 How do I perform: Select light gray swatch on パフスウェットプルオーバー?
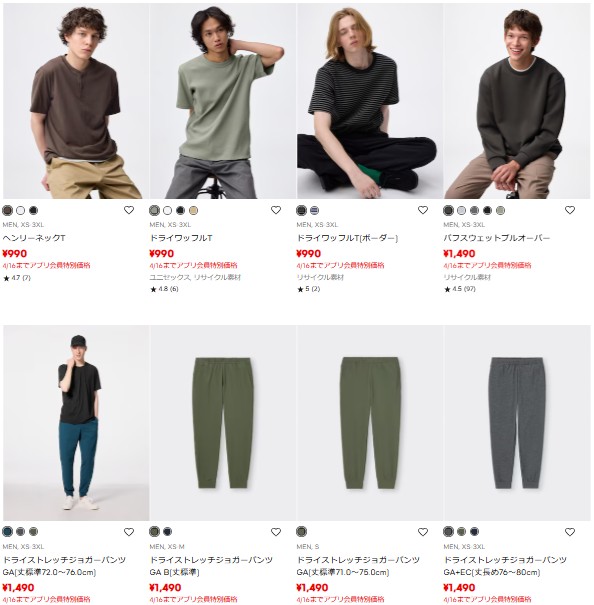[x=461, y=210]
